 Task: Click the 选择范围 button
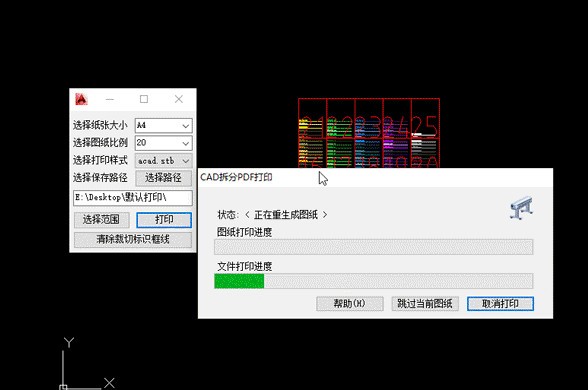(101, 220)
